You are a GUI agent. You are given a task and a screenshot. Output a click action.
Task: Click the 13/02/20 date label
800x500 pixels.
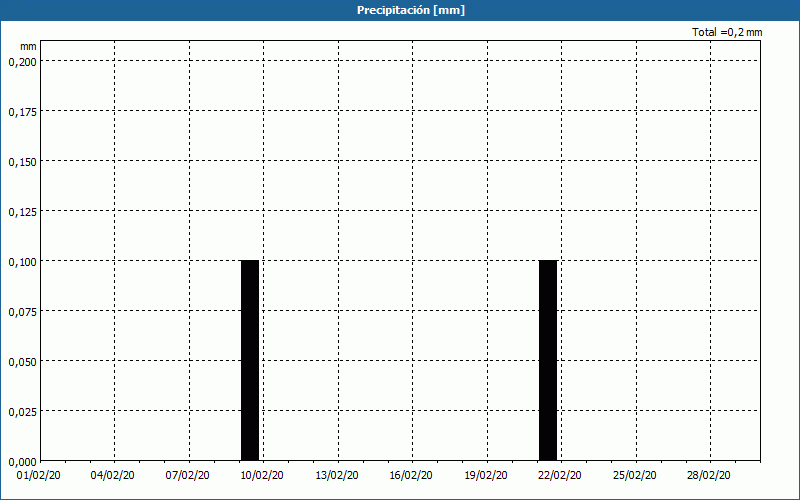(337, 476)
